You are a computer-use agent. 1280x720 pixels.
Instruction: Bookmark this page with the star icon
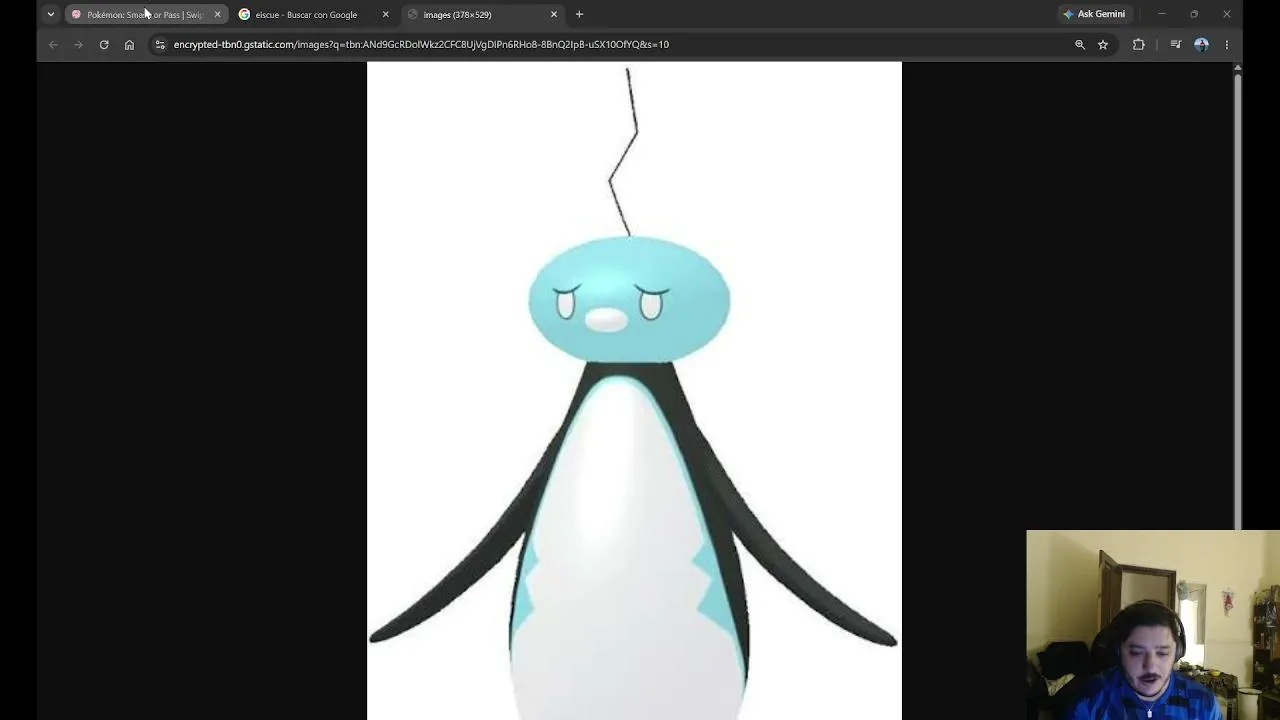coord(1103,44)
